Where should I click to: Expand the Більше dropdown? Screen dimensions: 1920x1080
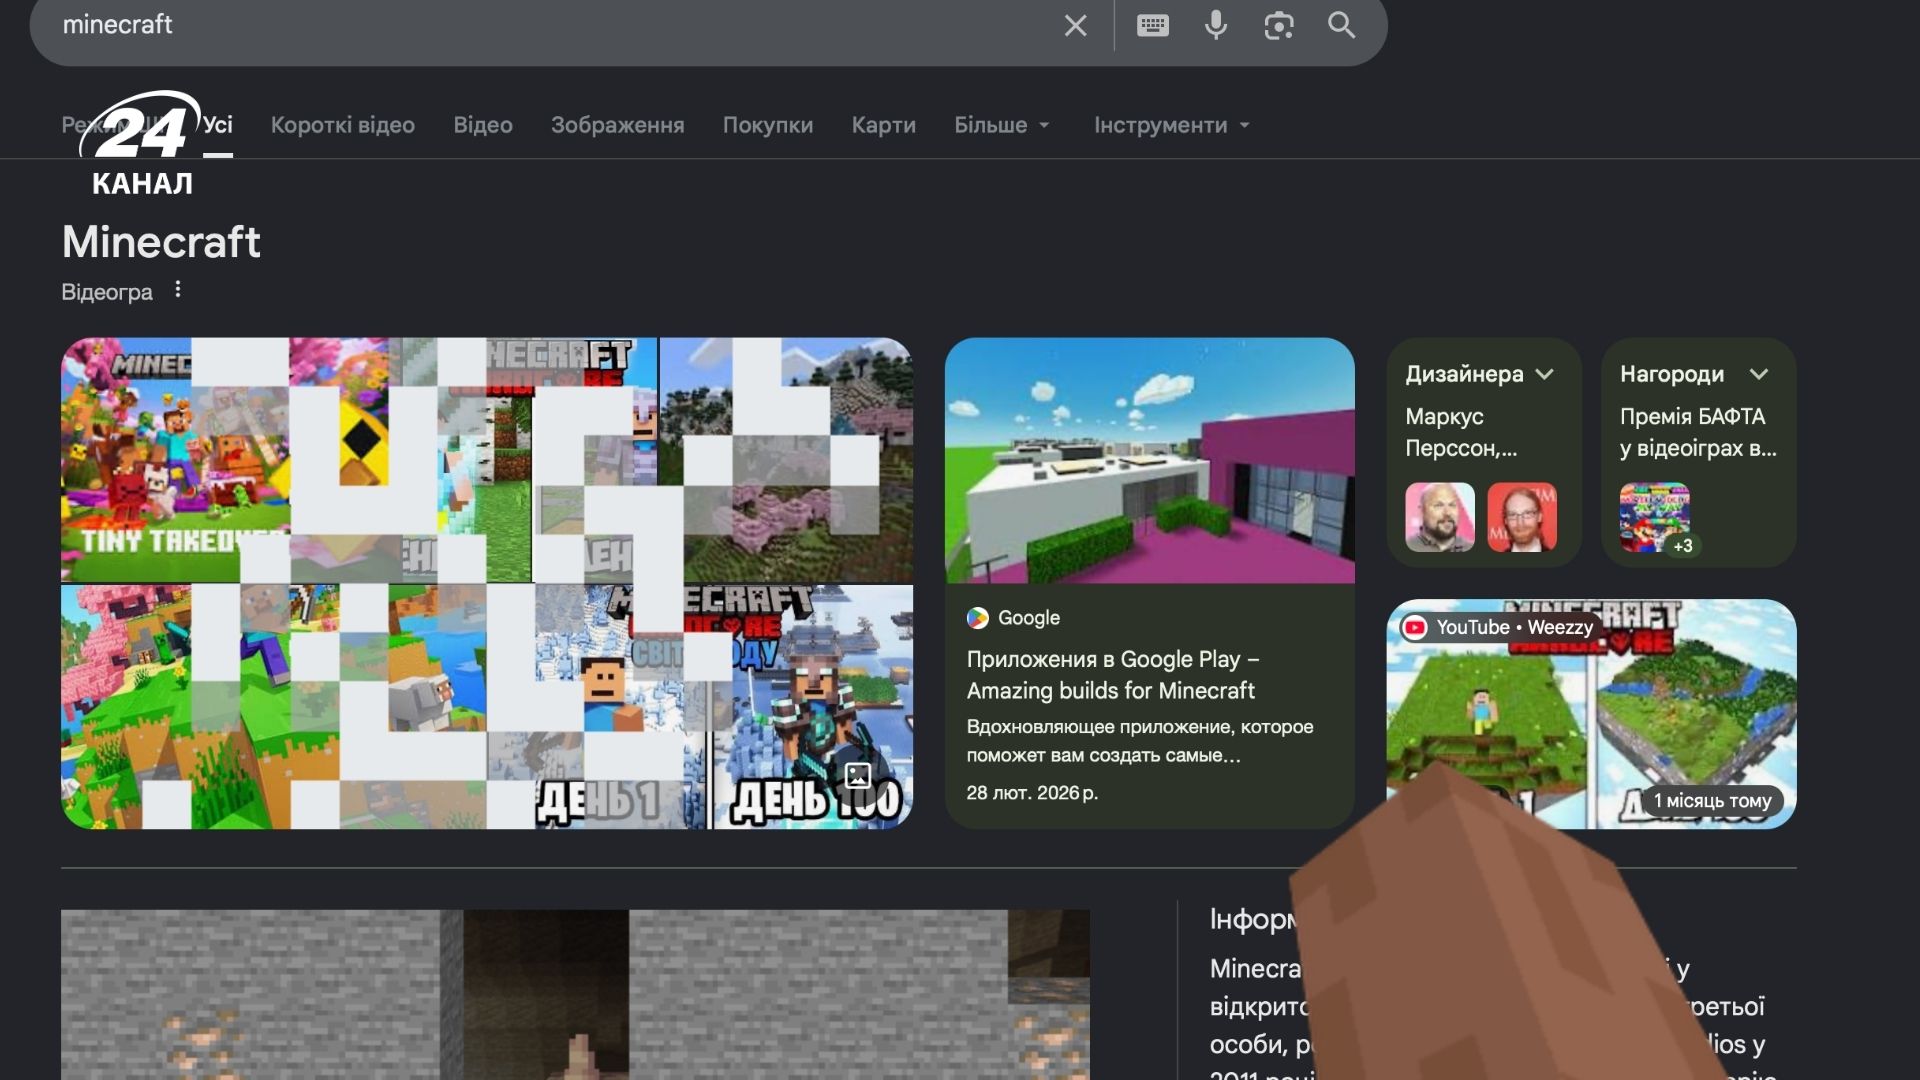coord(1003,125)
